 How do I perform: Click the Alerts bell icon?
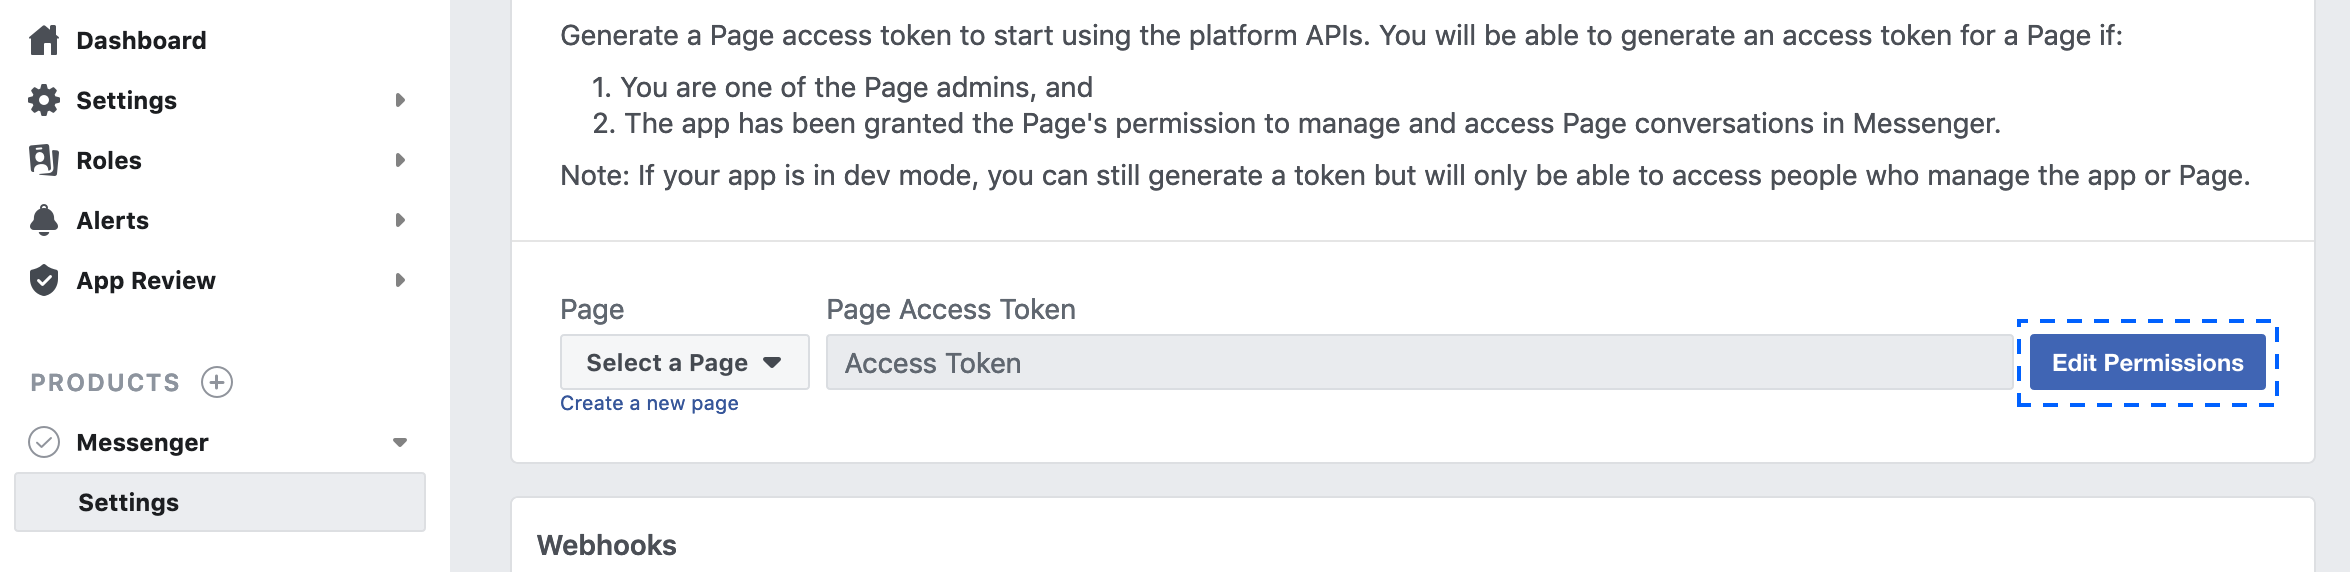[44, 220]
